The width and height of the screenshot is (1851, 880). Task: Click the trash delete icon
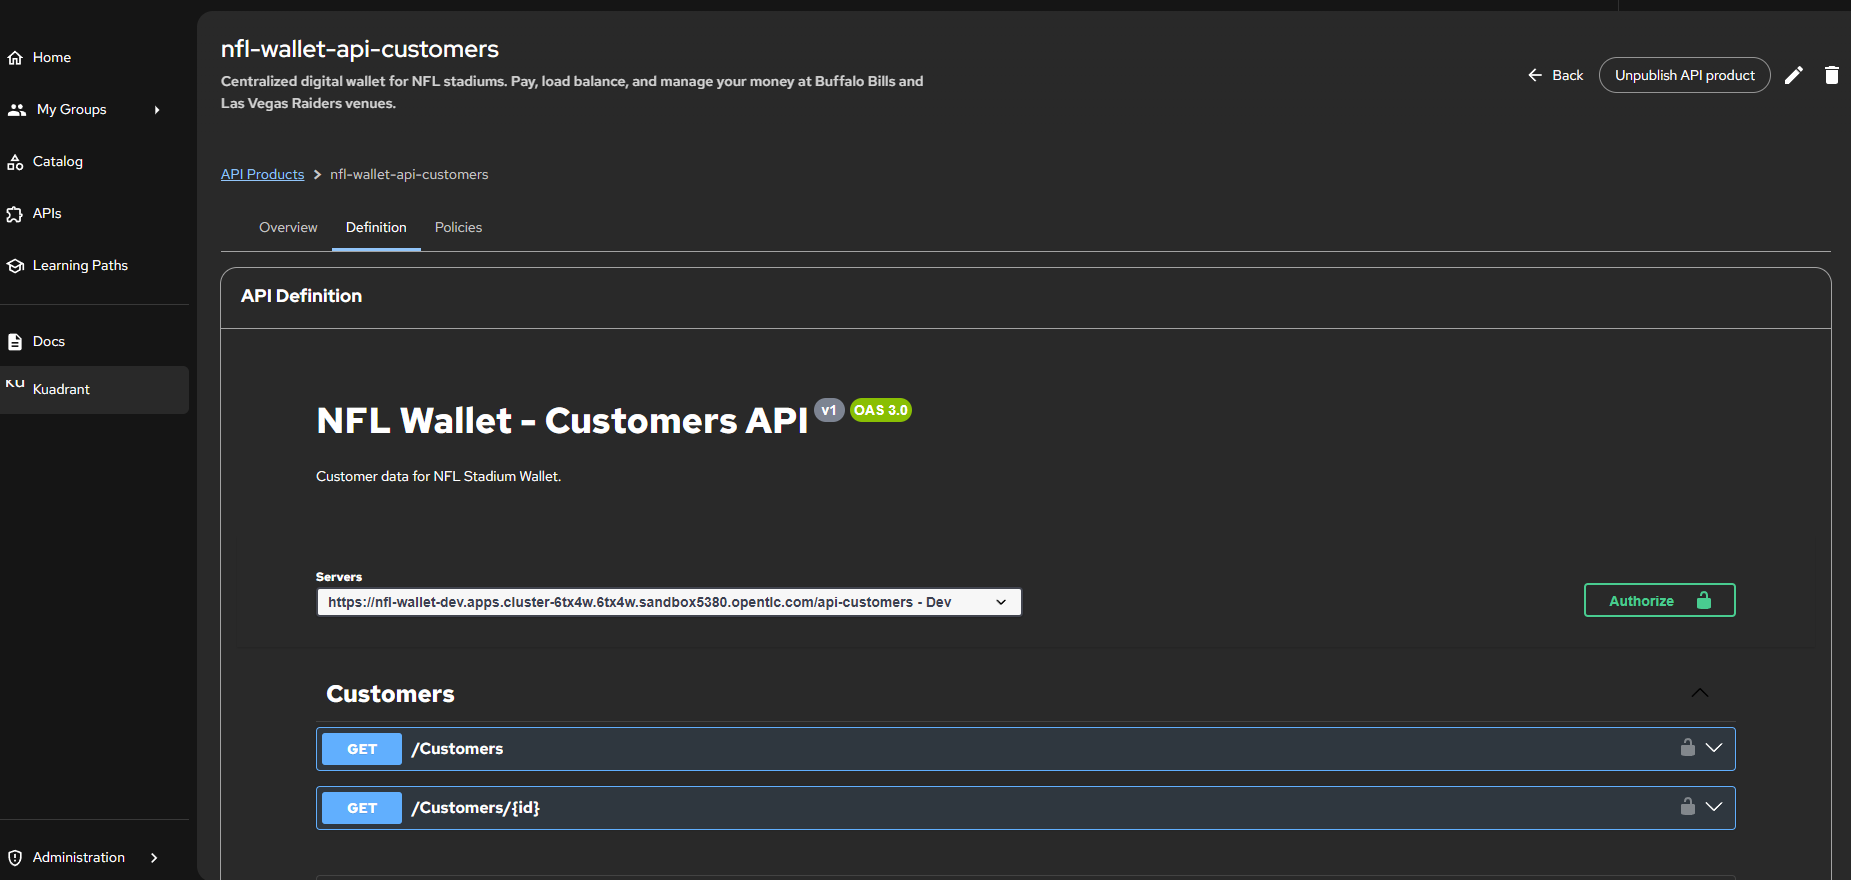pyautogui.click(x=1831, y=75)
